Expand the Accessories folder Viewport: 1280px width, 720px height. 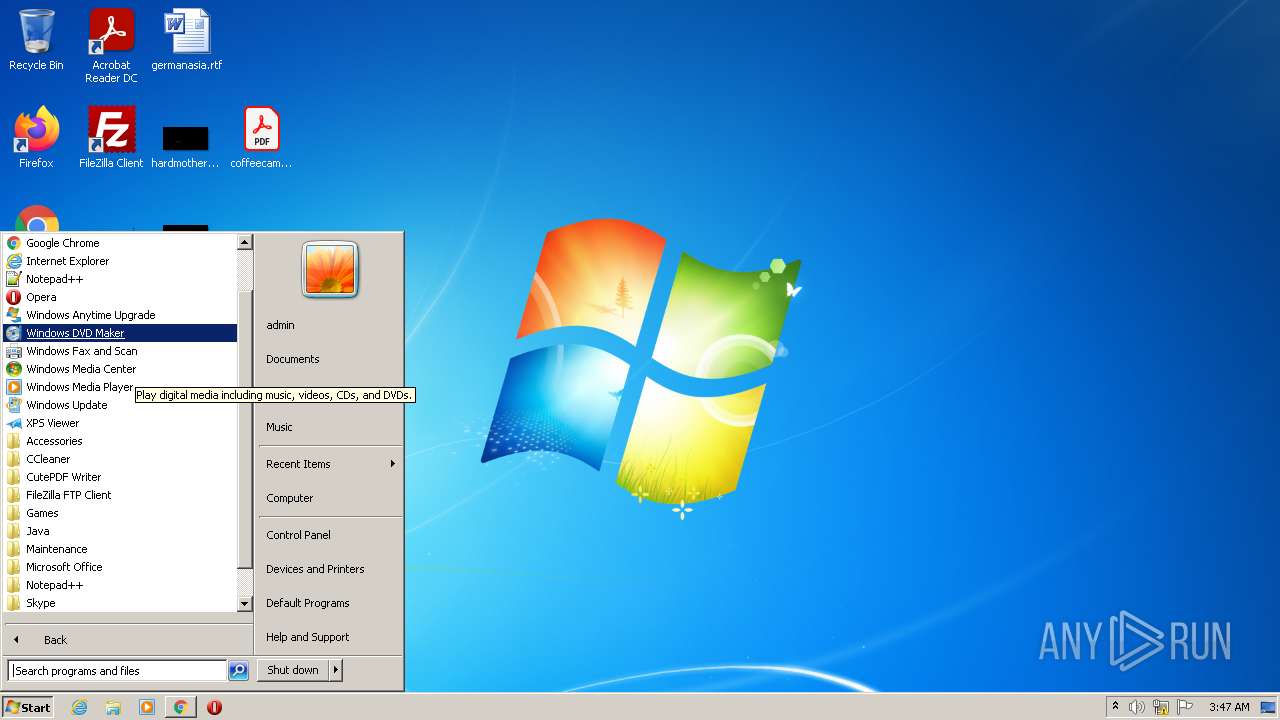[x=120, y=441]
